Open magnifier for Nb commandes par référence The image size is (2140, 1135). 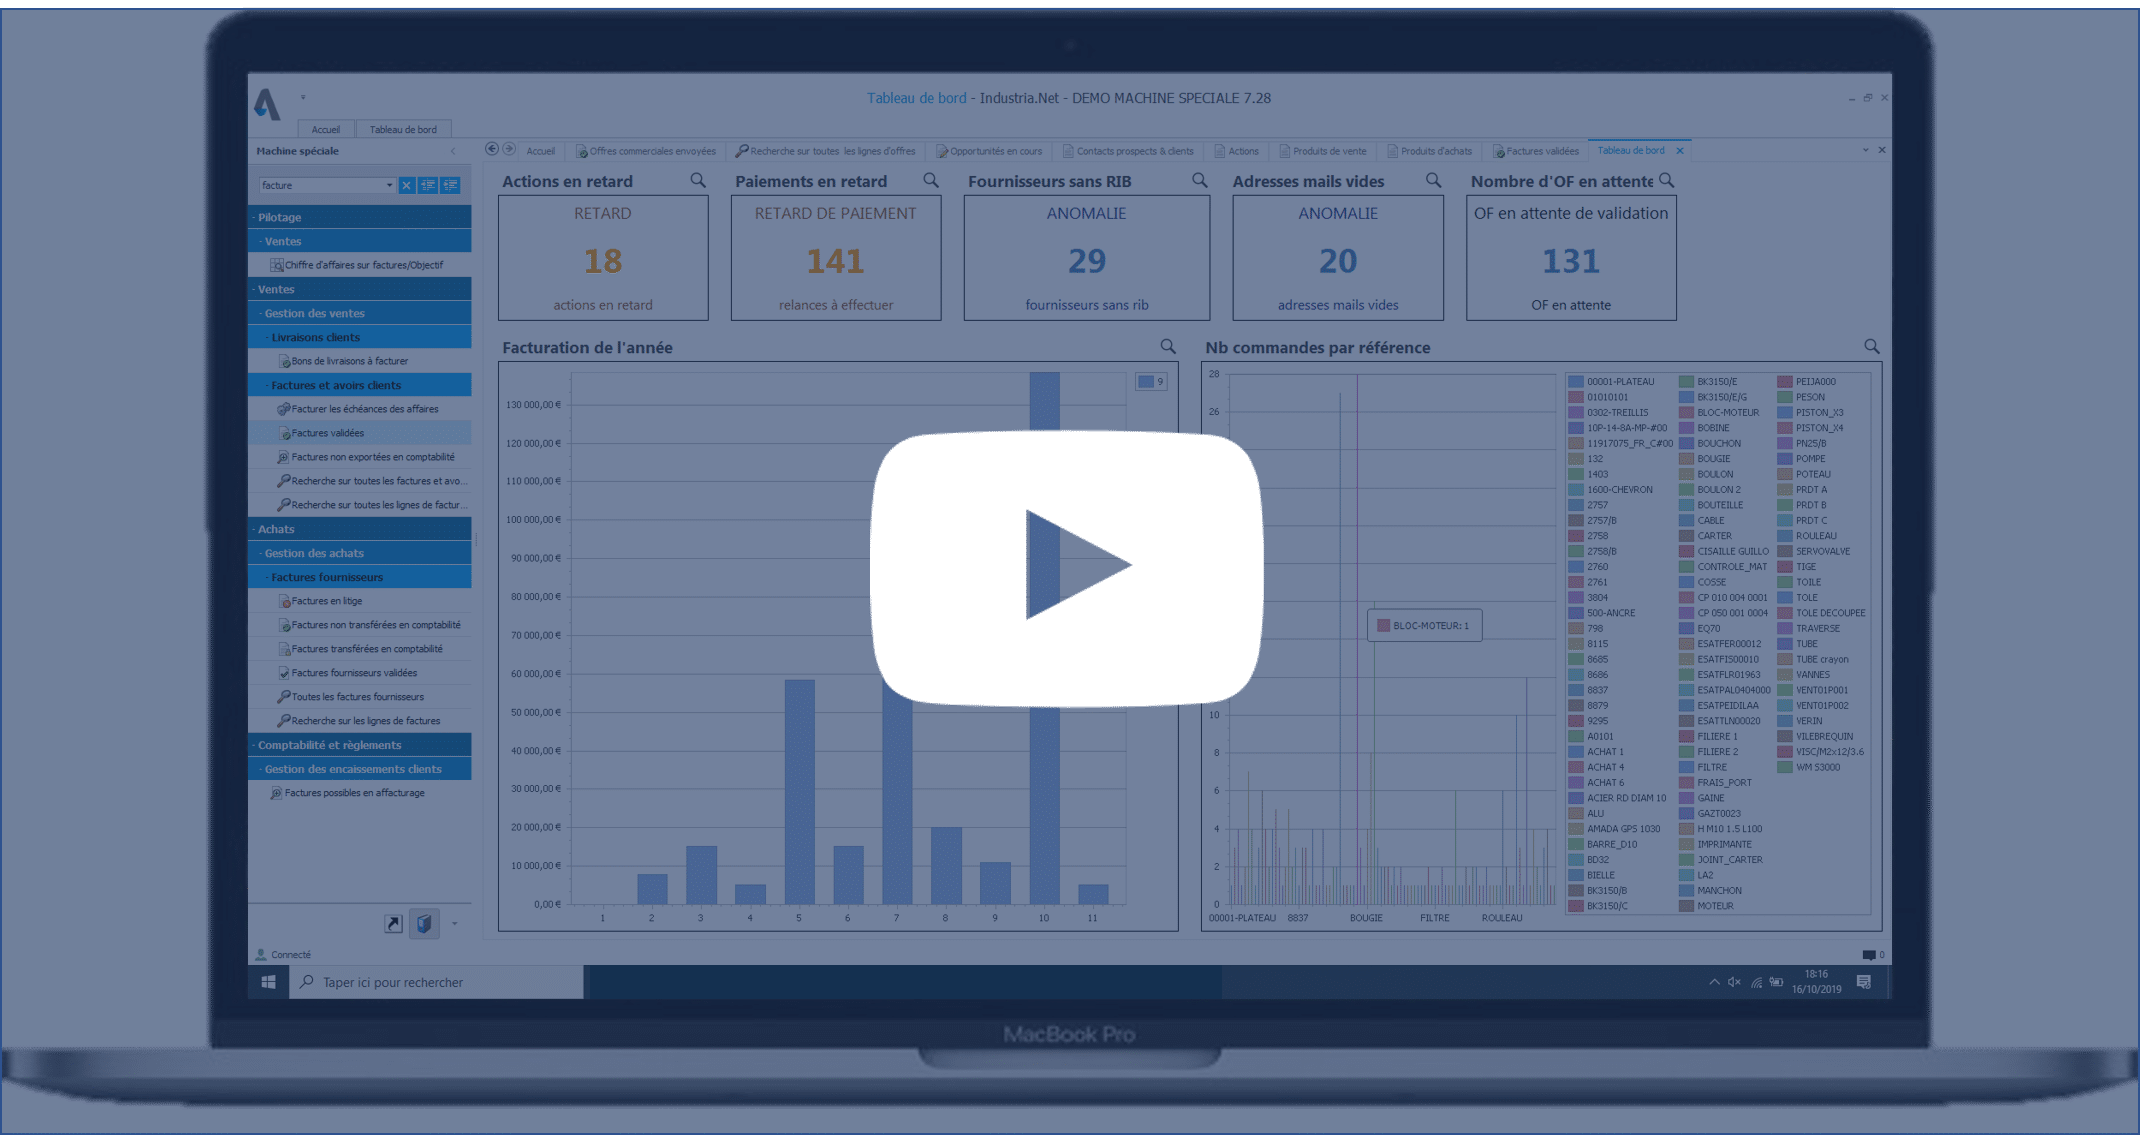click(x=1872, y=346)
